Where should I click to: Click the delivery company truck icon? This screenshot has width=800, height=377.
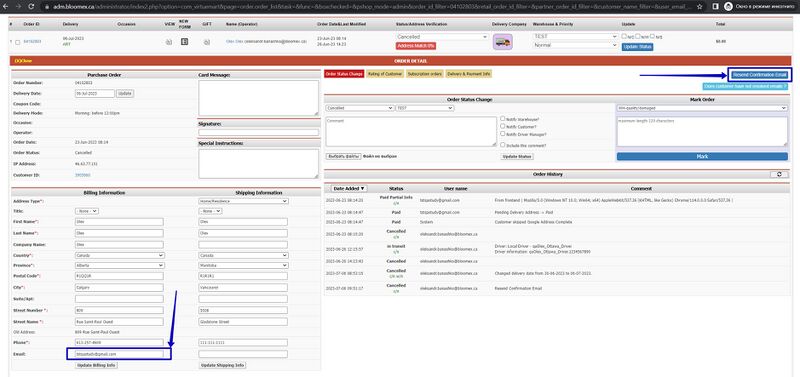503,42
